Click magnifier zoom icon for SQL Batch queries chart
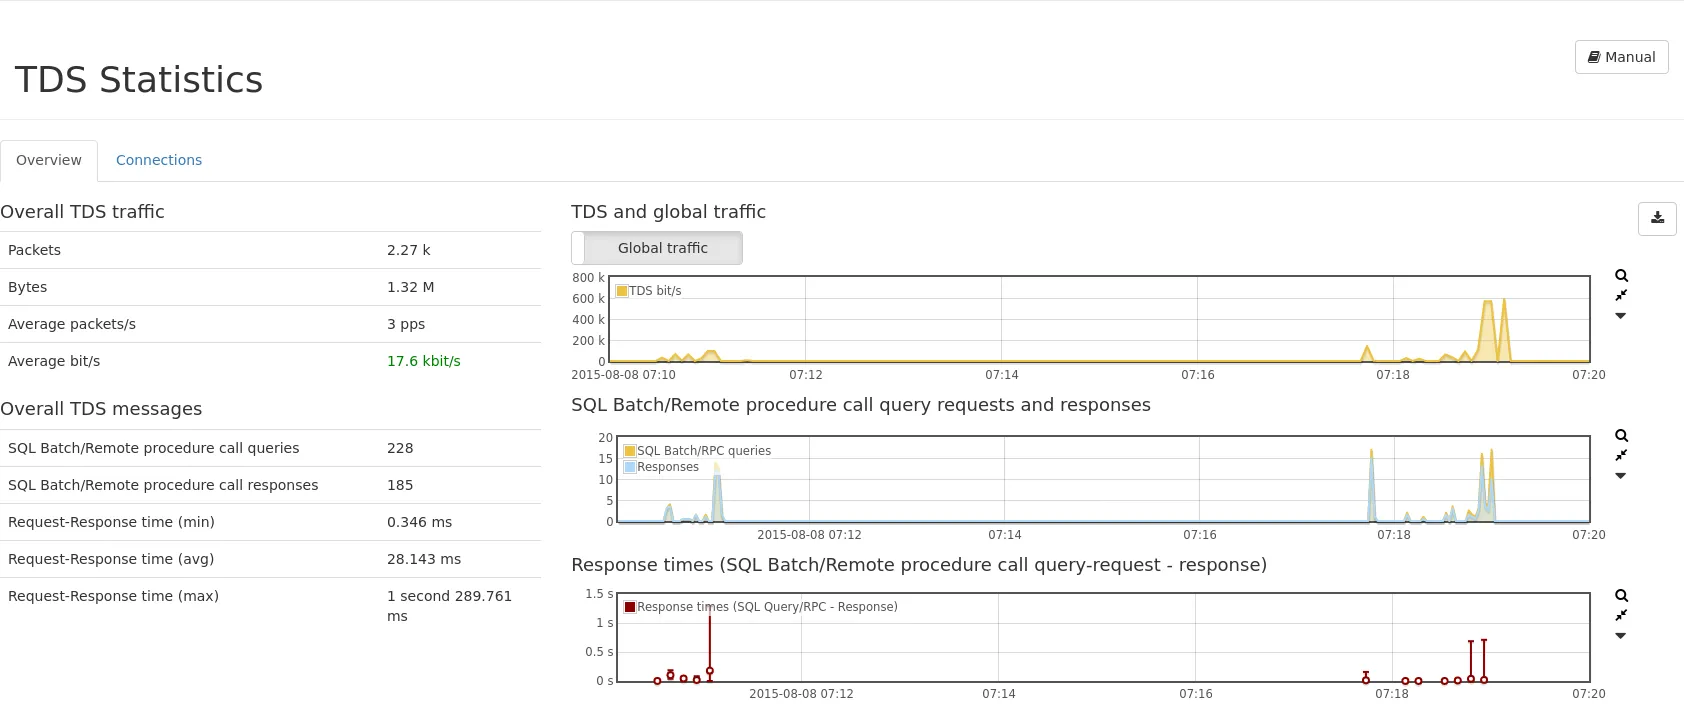 pyautogui.click(x=1621, y=436)
